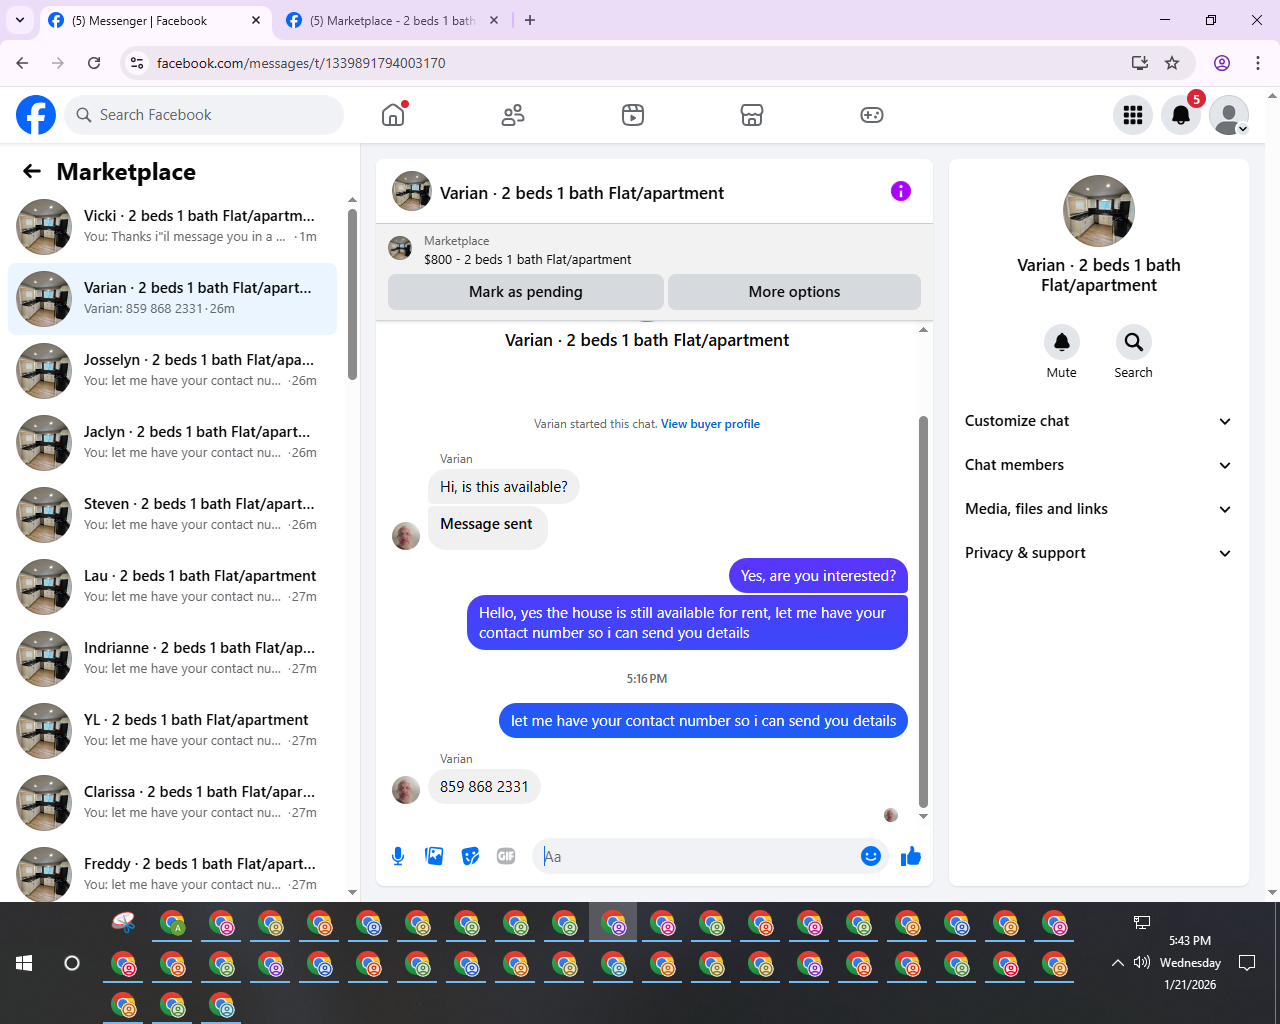Send a thumbs-up like
Image resolution: width=1280 pixels, height=1024 pixels.
pyautogui.click(x=910, y=856)
